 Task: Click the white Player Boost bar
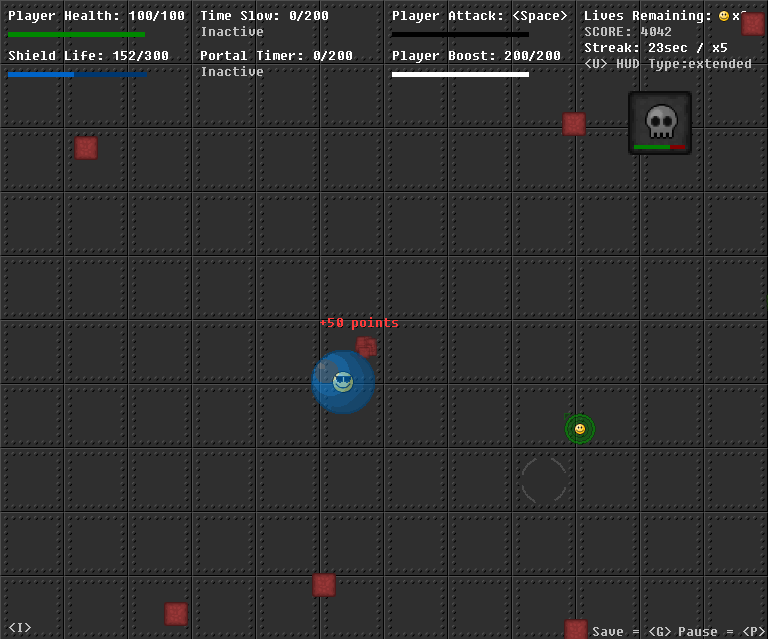(460, 74)
